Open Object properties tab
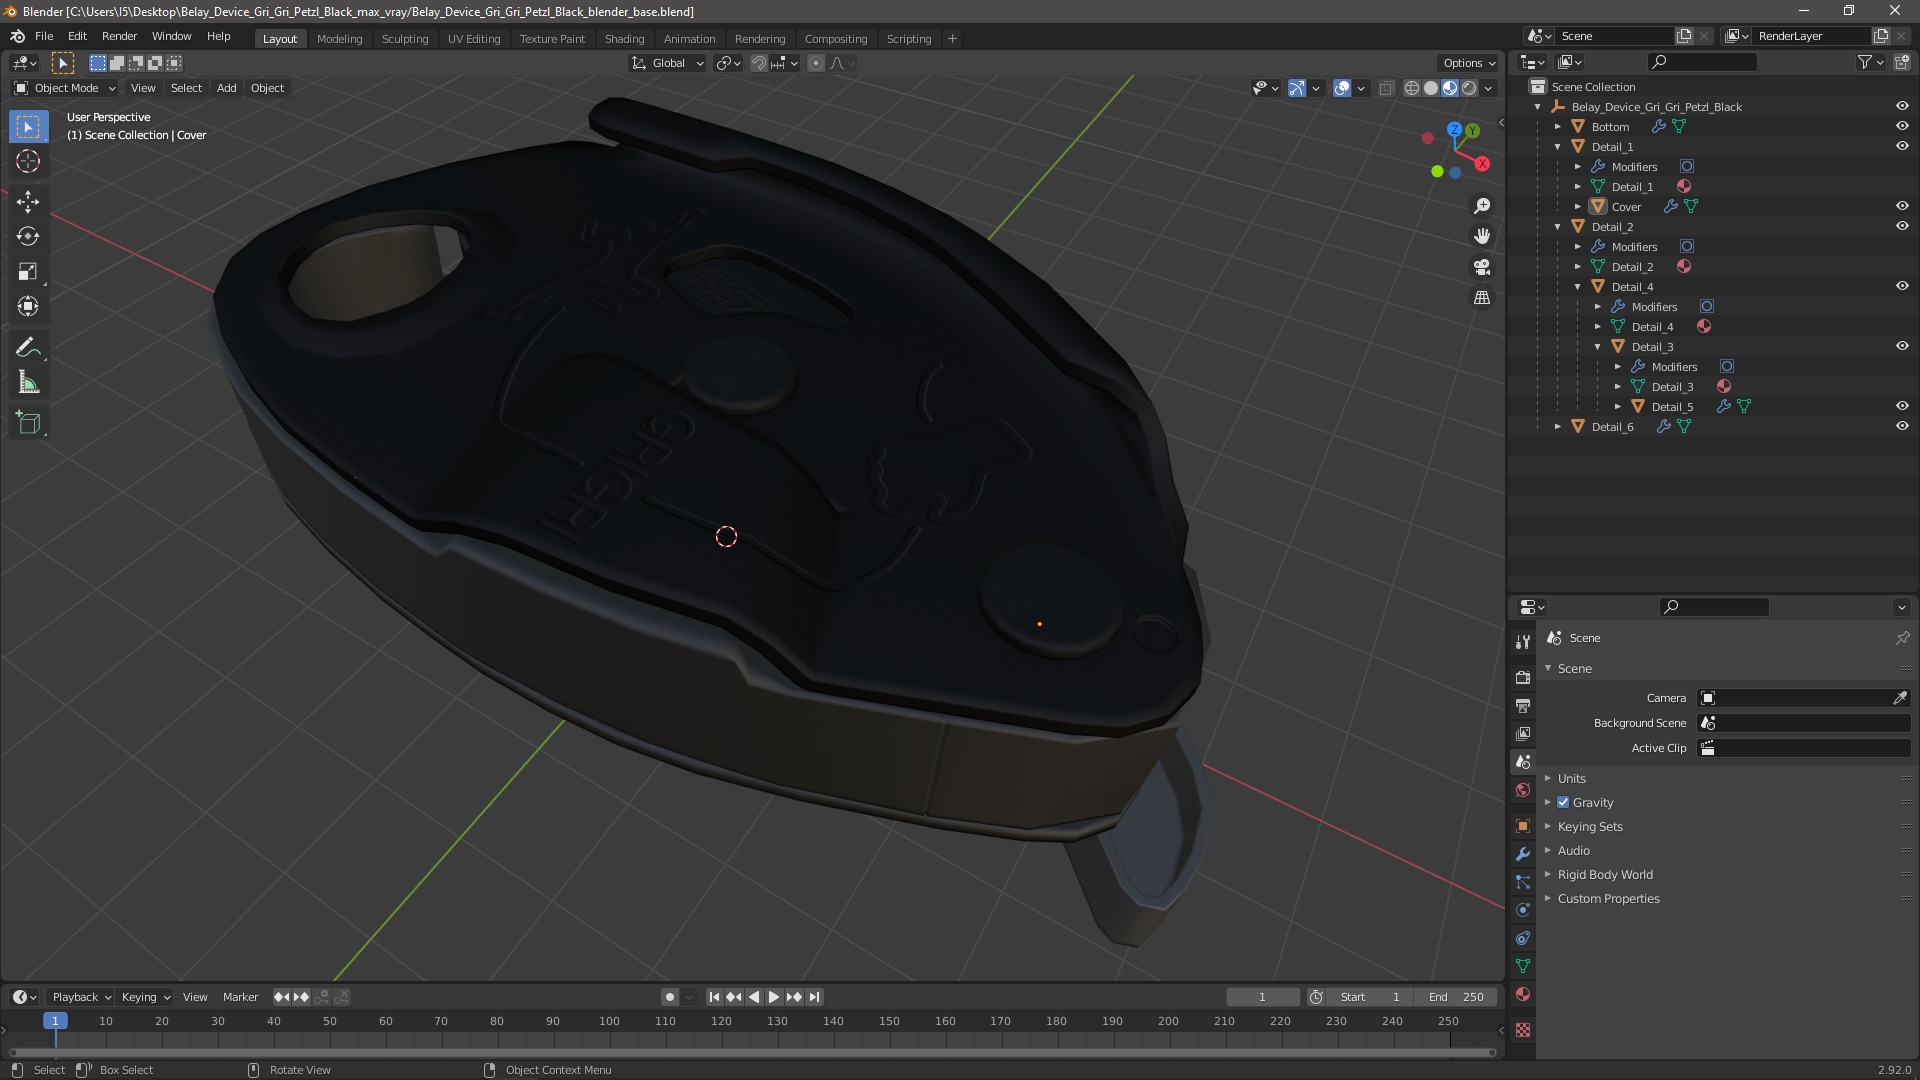Image resolution: width=1920 pixels, height=1080 pixels. point(1523,826)
